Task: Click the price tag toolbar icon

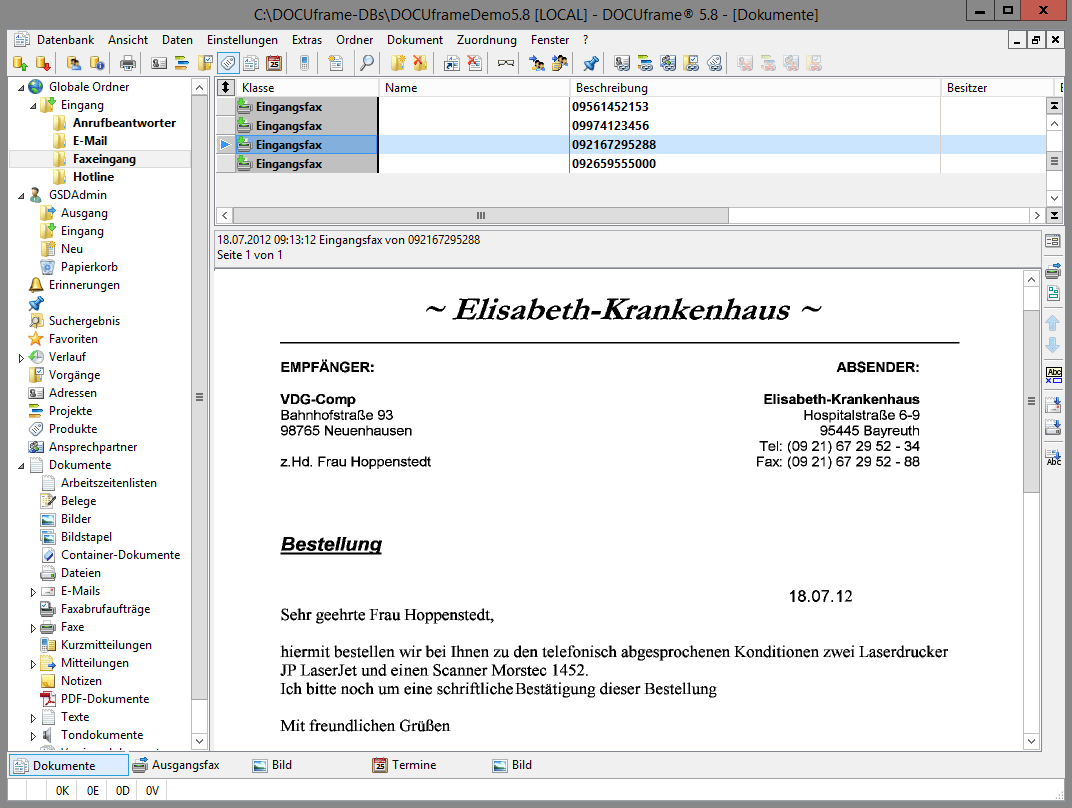Action: [x=228, y=63]
